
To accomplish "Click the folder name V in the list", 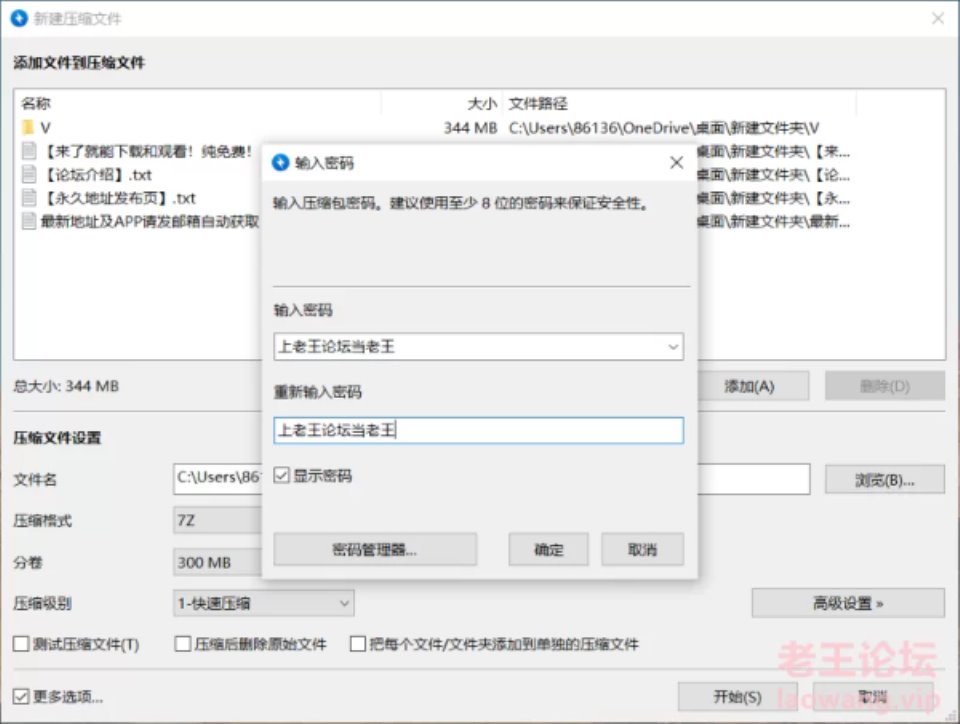I will 45,127.
